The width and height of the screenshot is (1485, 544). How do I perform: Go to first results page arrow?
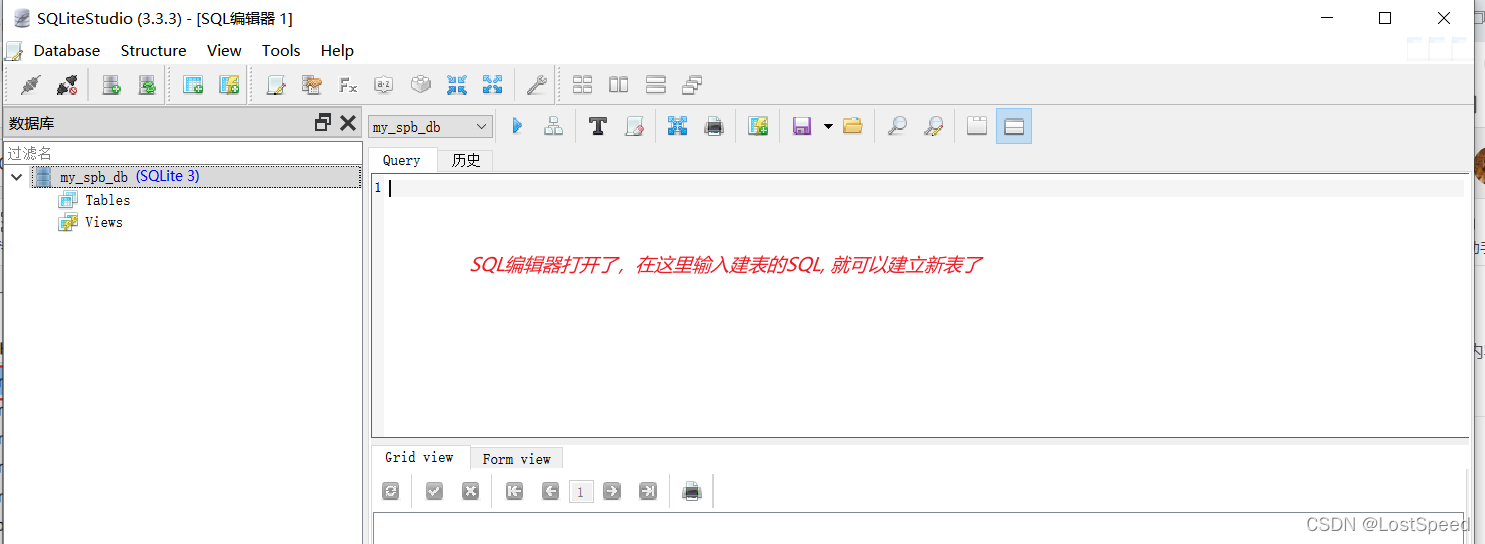click(514, 491)
